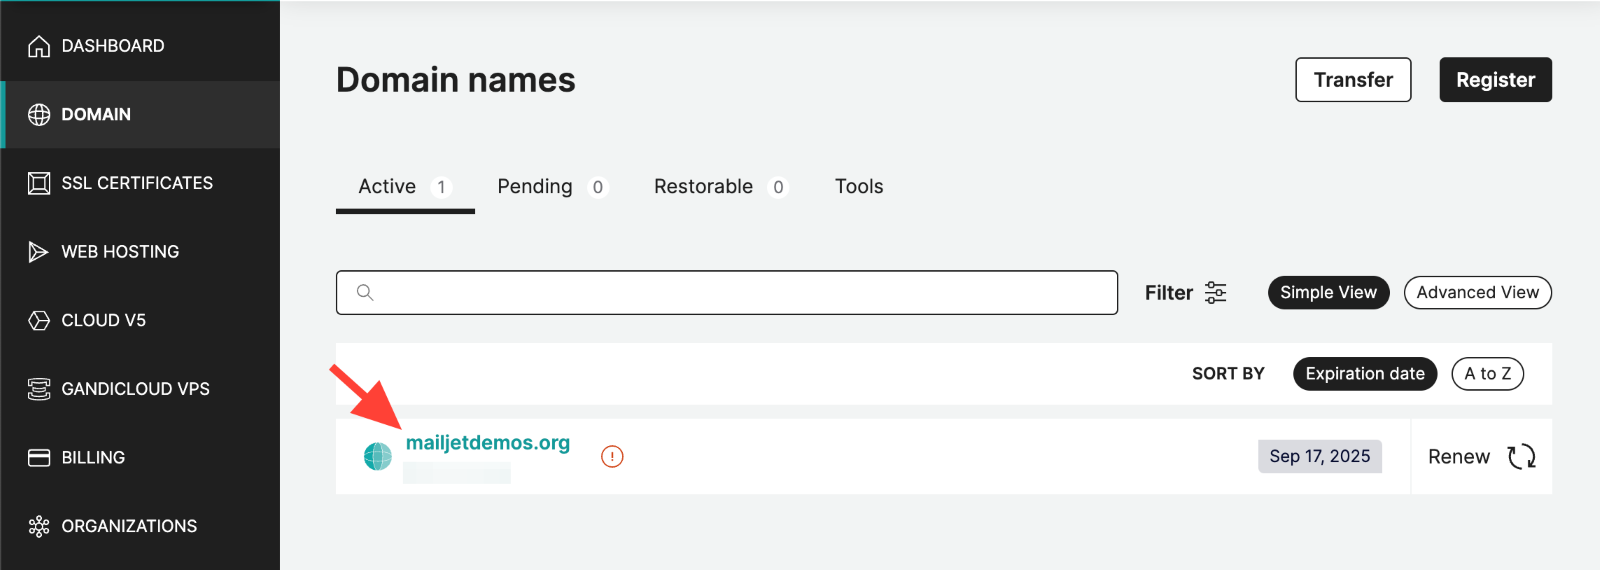Sort domains by Expiration date

pos(1364,373)
